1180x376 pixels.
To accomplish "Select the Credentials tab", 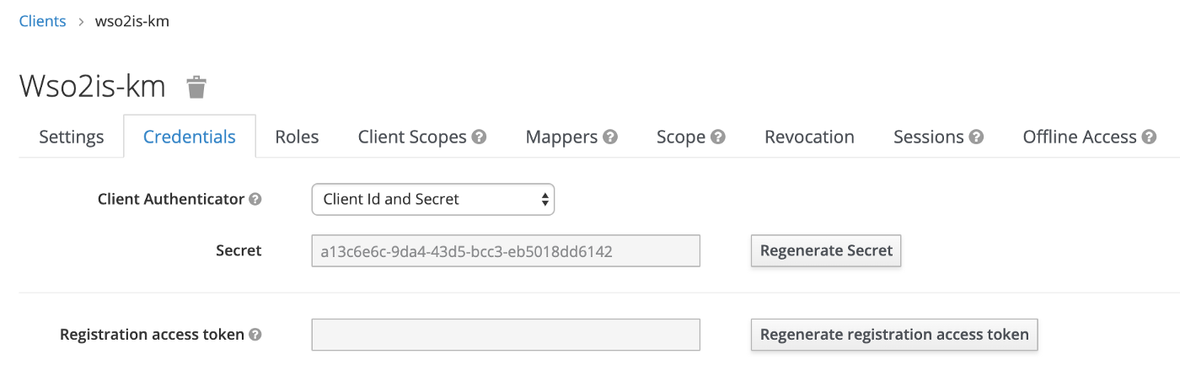I will (190, 137).
